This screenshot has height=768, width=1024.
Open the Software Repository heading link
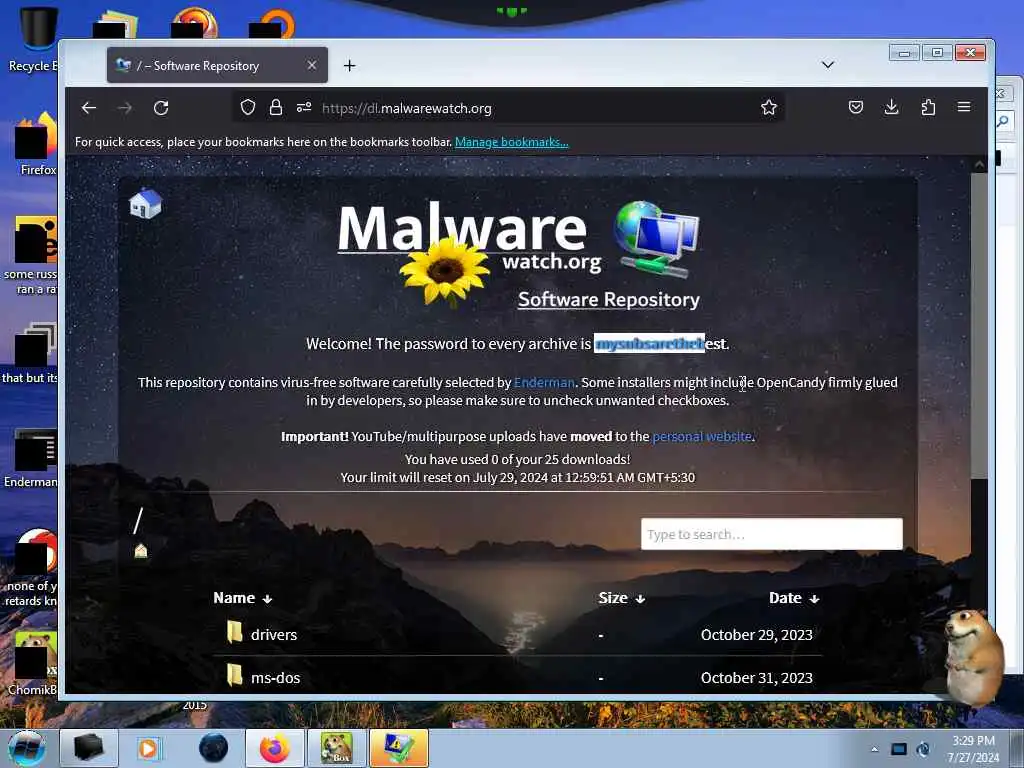(x=609, y=299)
